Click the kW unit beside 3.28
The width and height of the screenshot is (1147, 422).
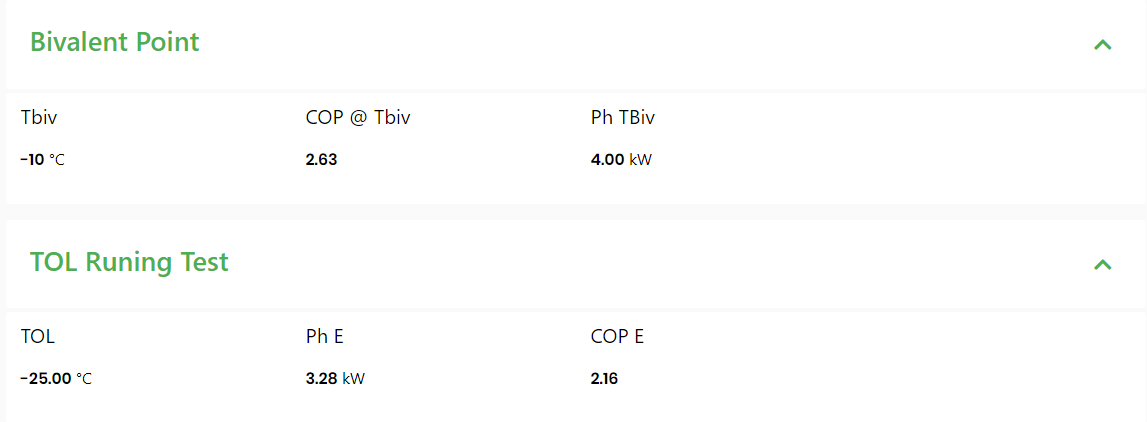354,379
